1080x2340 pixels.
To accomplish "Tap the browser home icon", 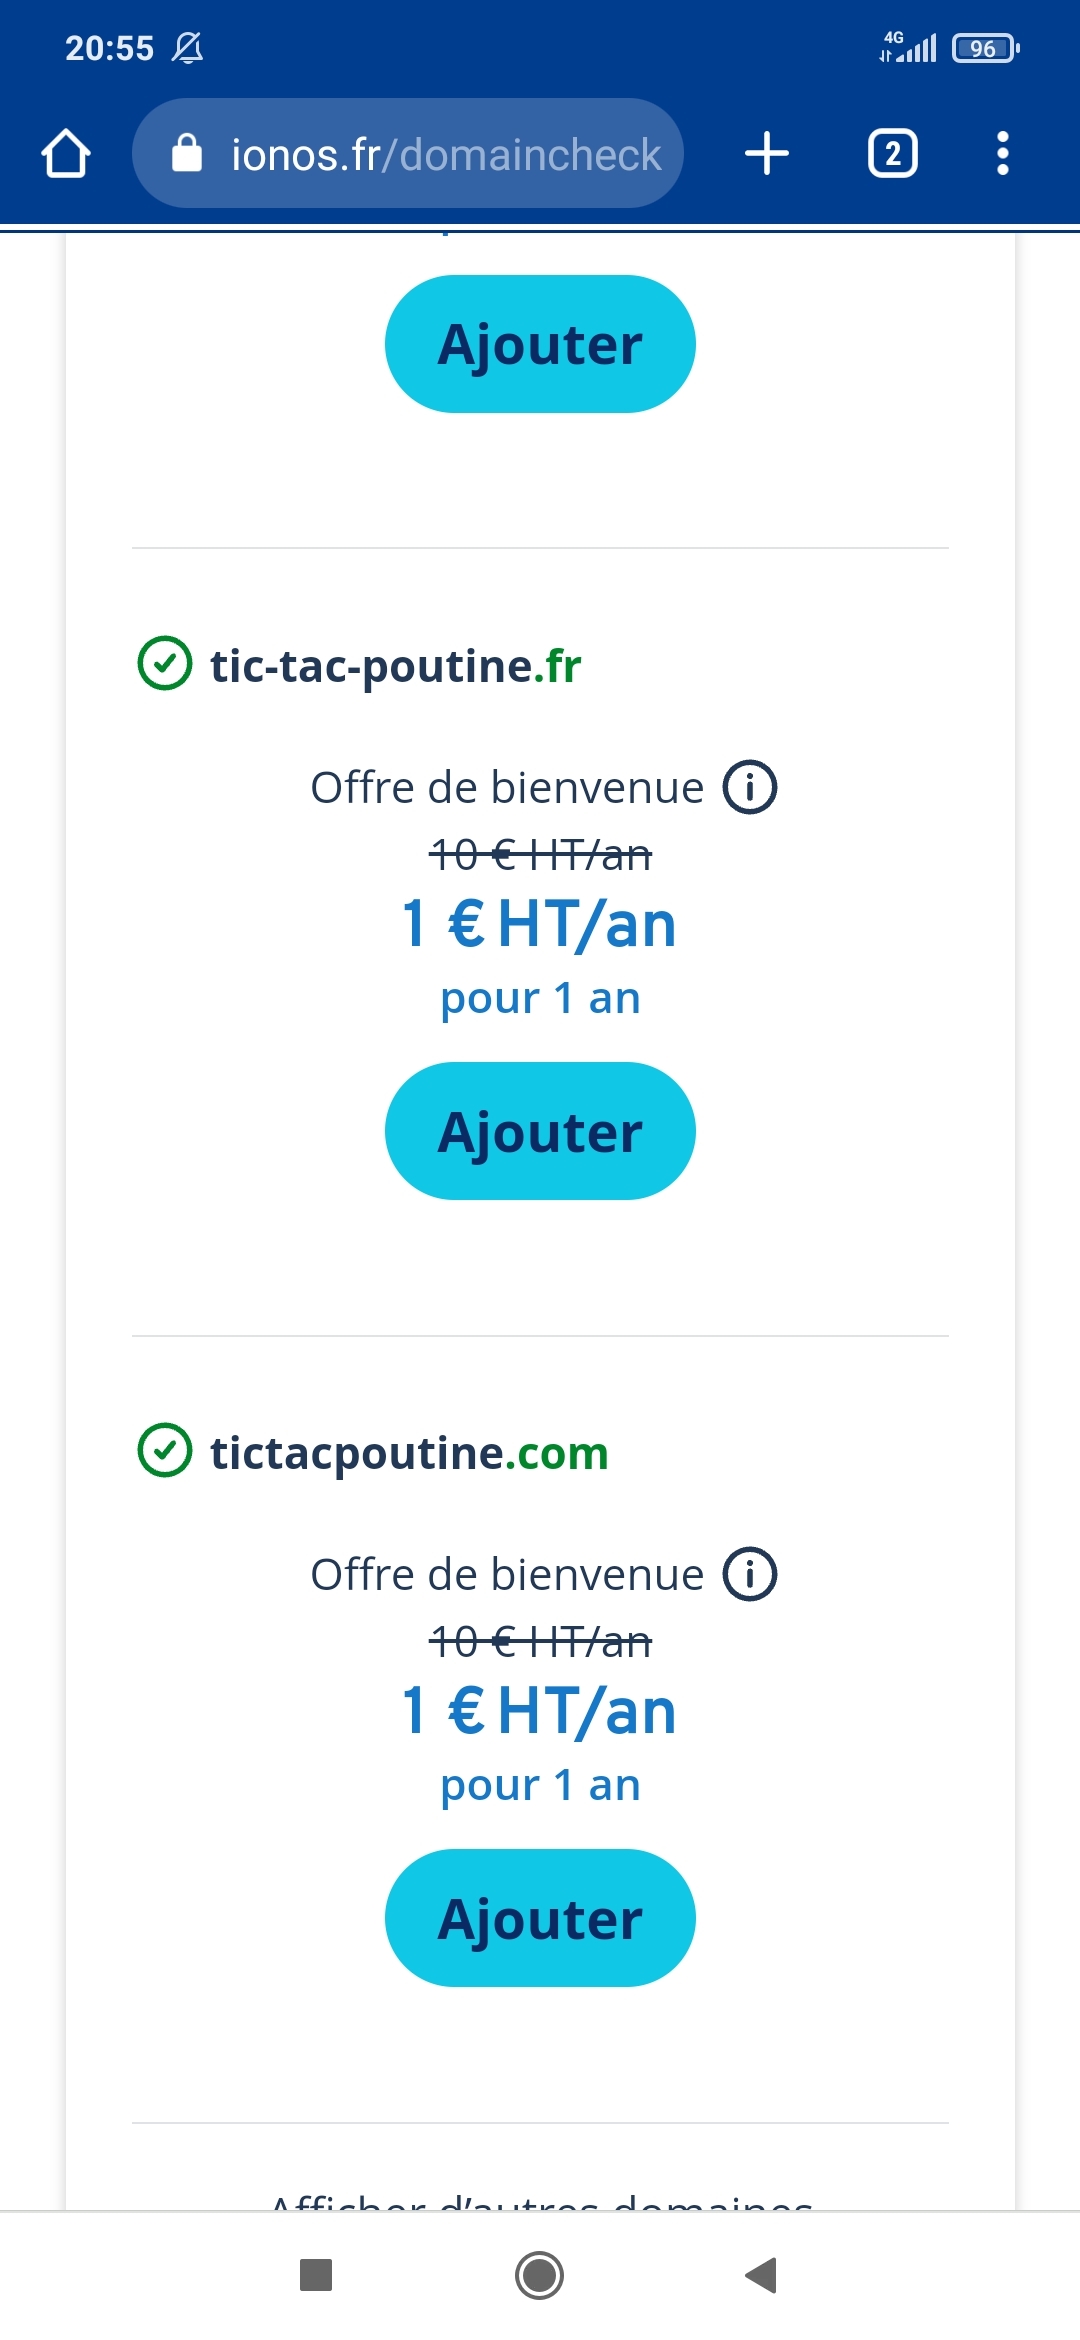I will (x=66, y=154).
